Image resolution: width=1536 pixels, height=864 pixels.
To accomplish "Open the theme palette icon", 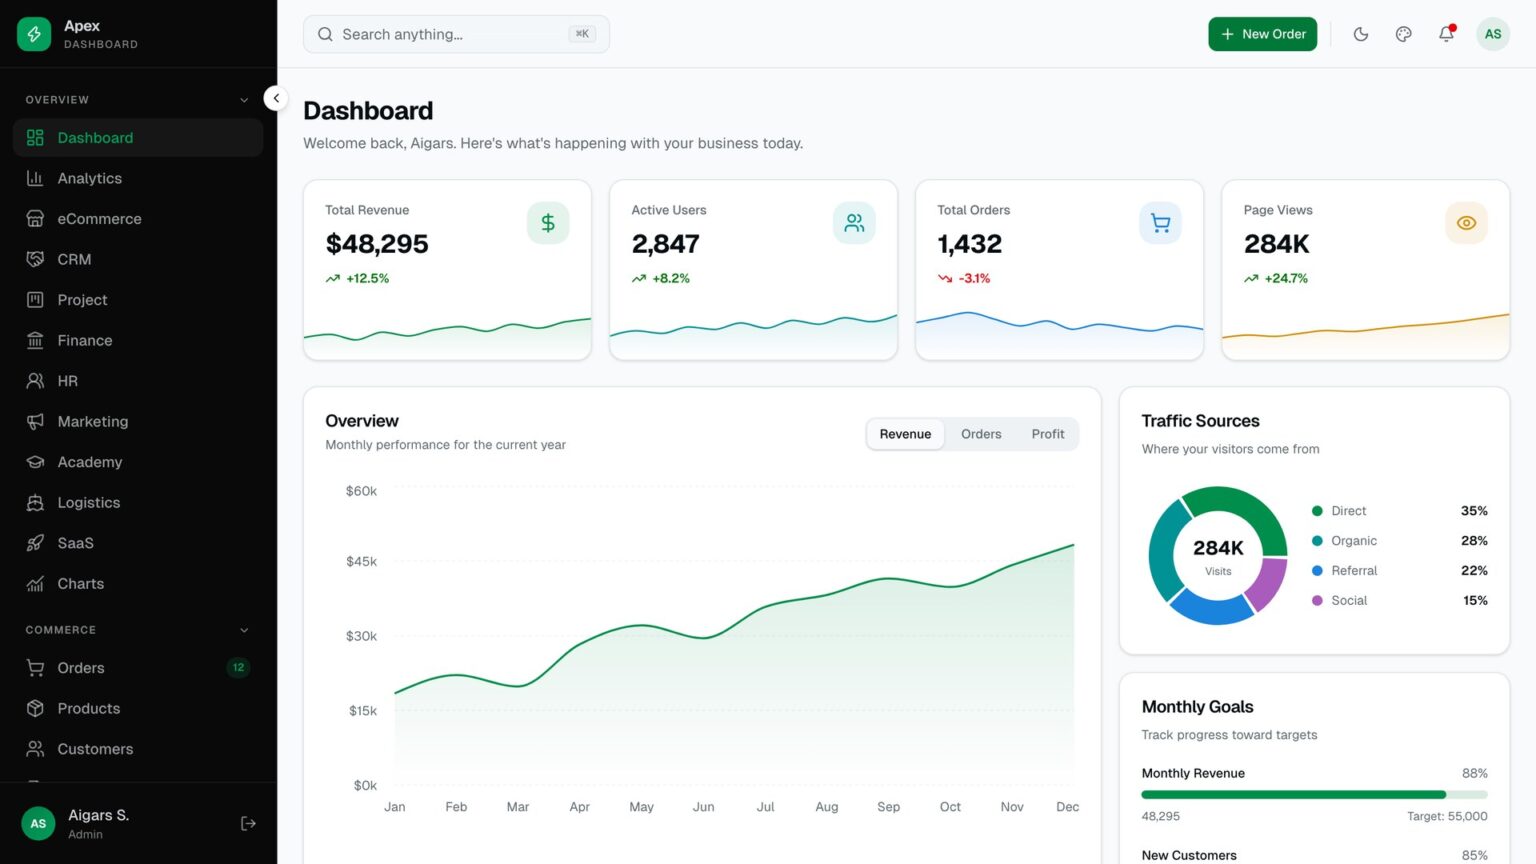I will point(1404,34).
